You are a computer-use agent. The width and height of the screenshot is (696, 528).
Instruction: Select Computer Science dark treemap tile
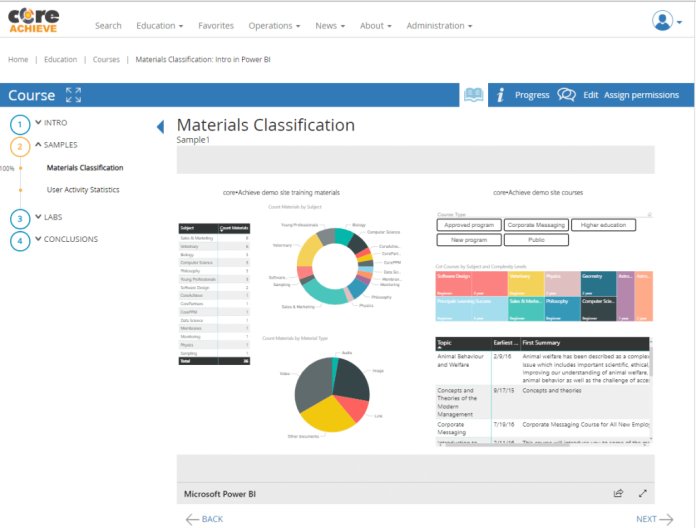coord(598,309)
